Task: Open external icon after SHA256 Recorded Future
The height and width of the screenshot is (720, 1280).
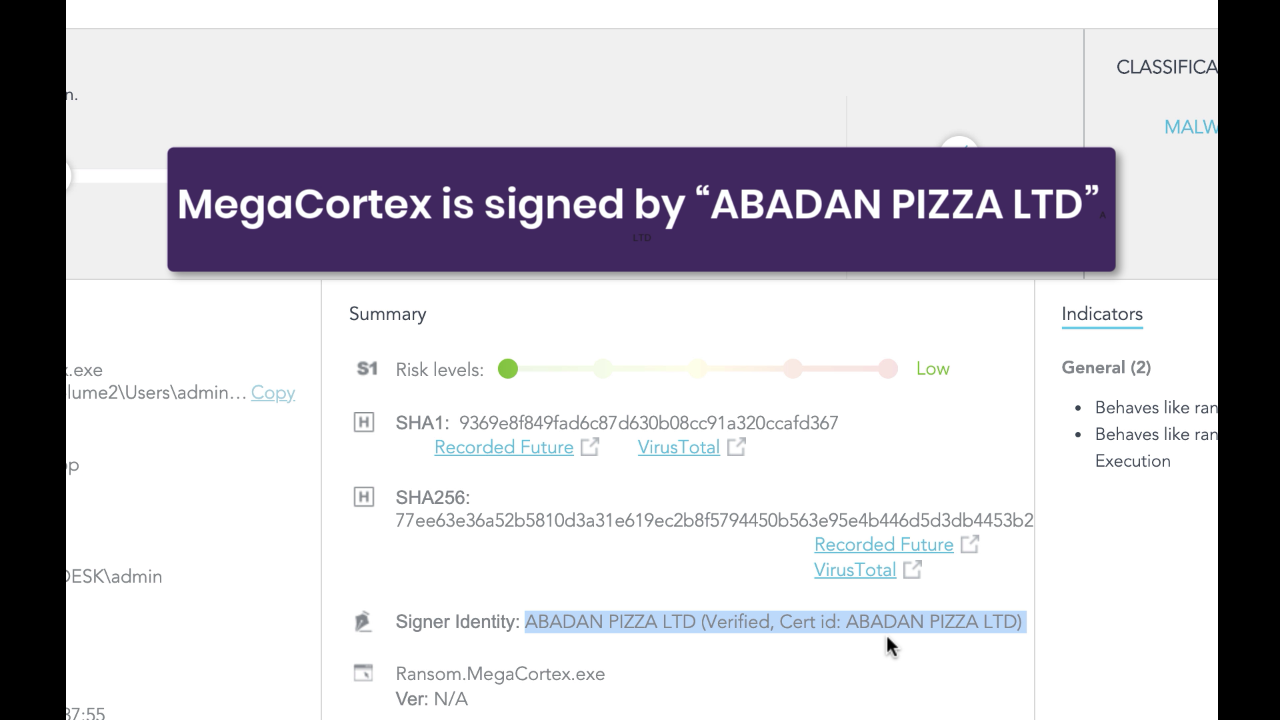Action: [x=969, y=544]
